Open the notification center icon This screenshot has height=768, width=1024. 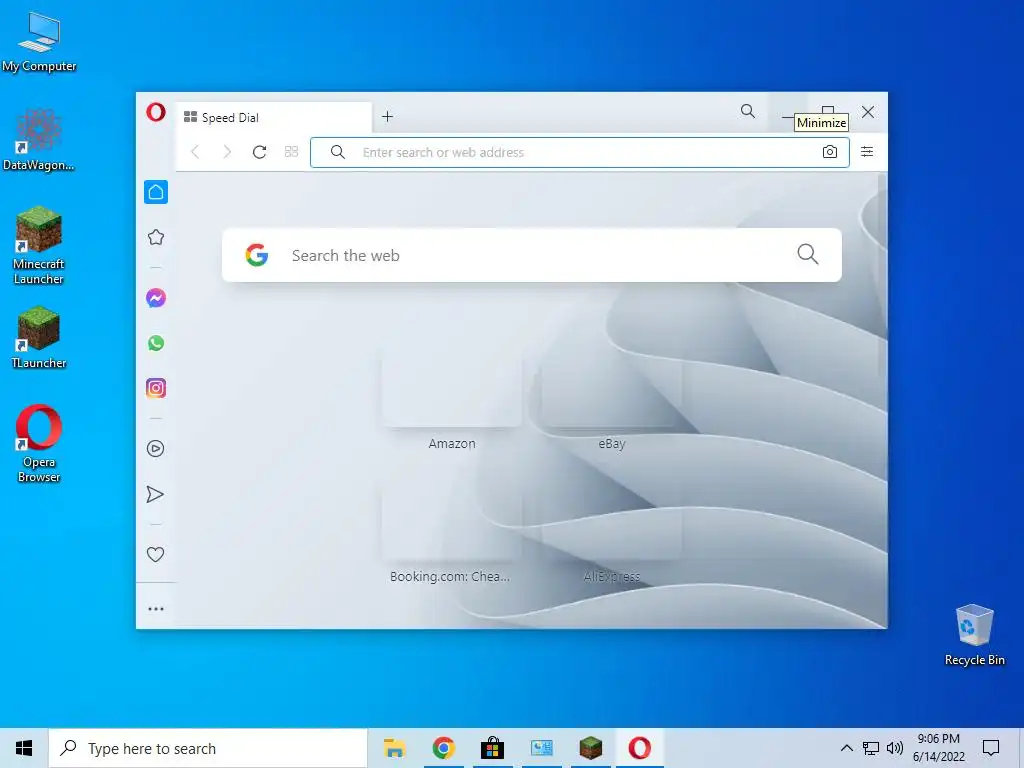[991, 748]
